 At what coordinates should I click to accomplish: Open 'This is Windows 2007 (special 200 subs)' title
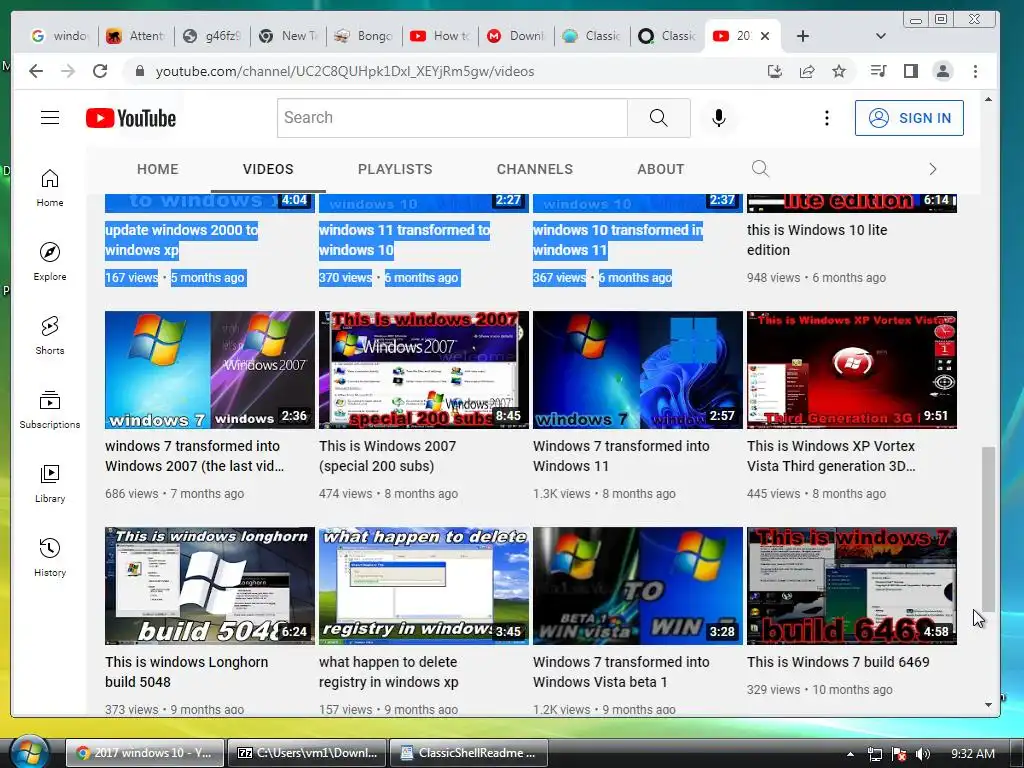pos(387,456)
